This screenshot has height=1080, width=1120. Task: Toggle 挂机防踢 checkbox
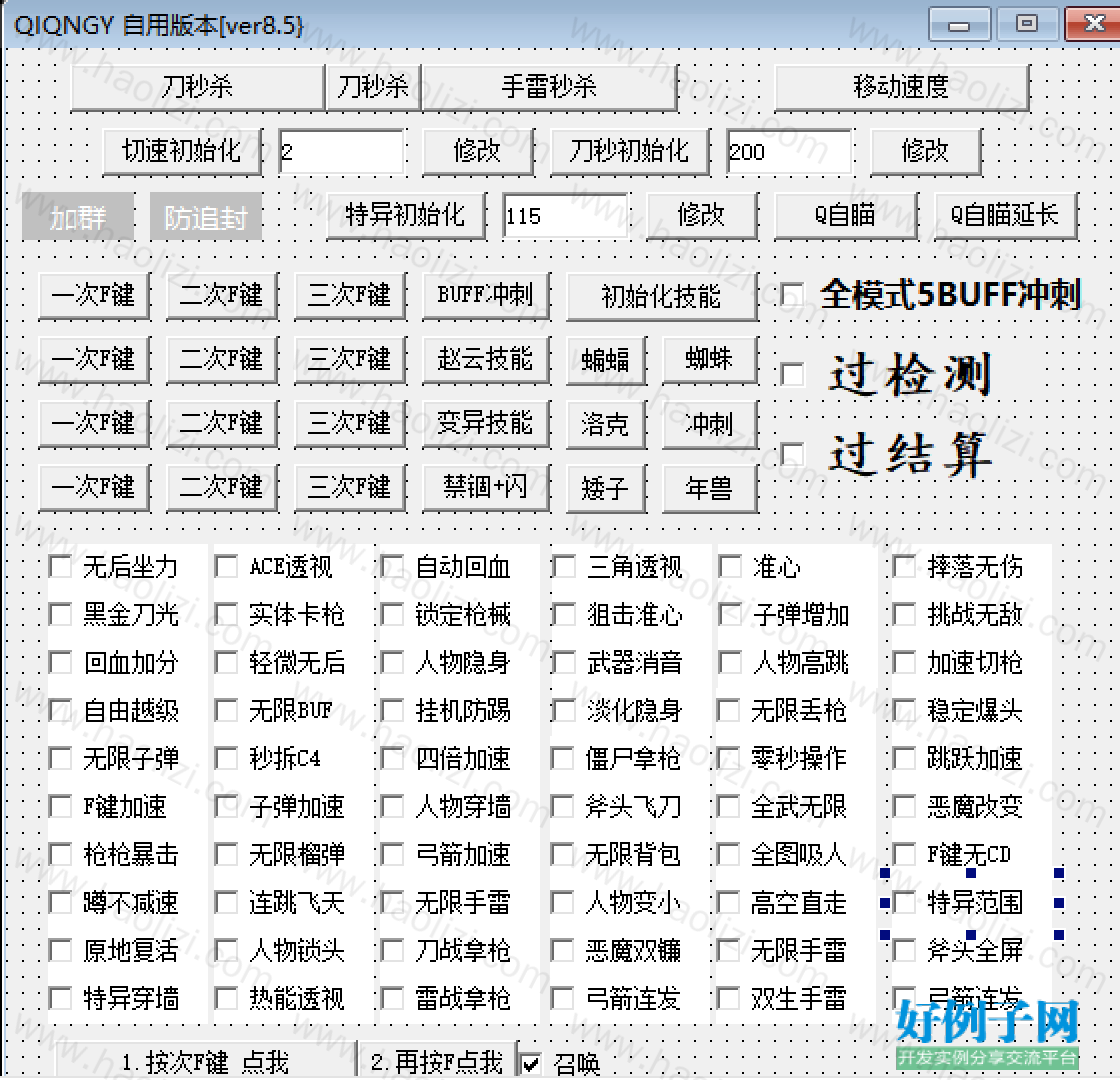tap(392, 711)
